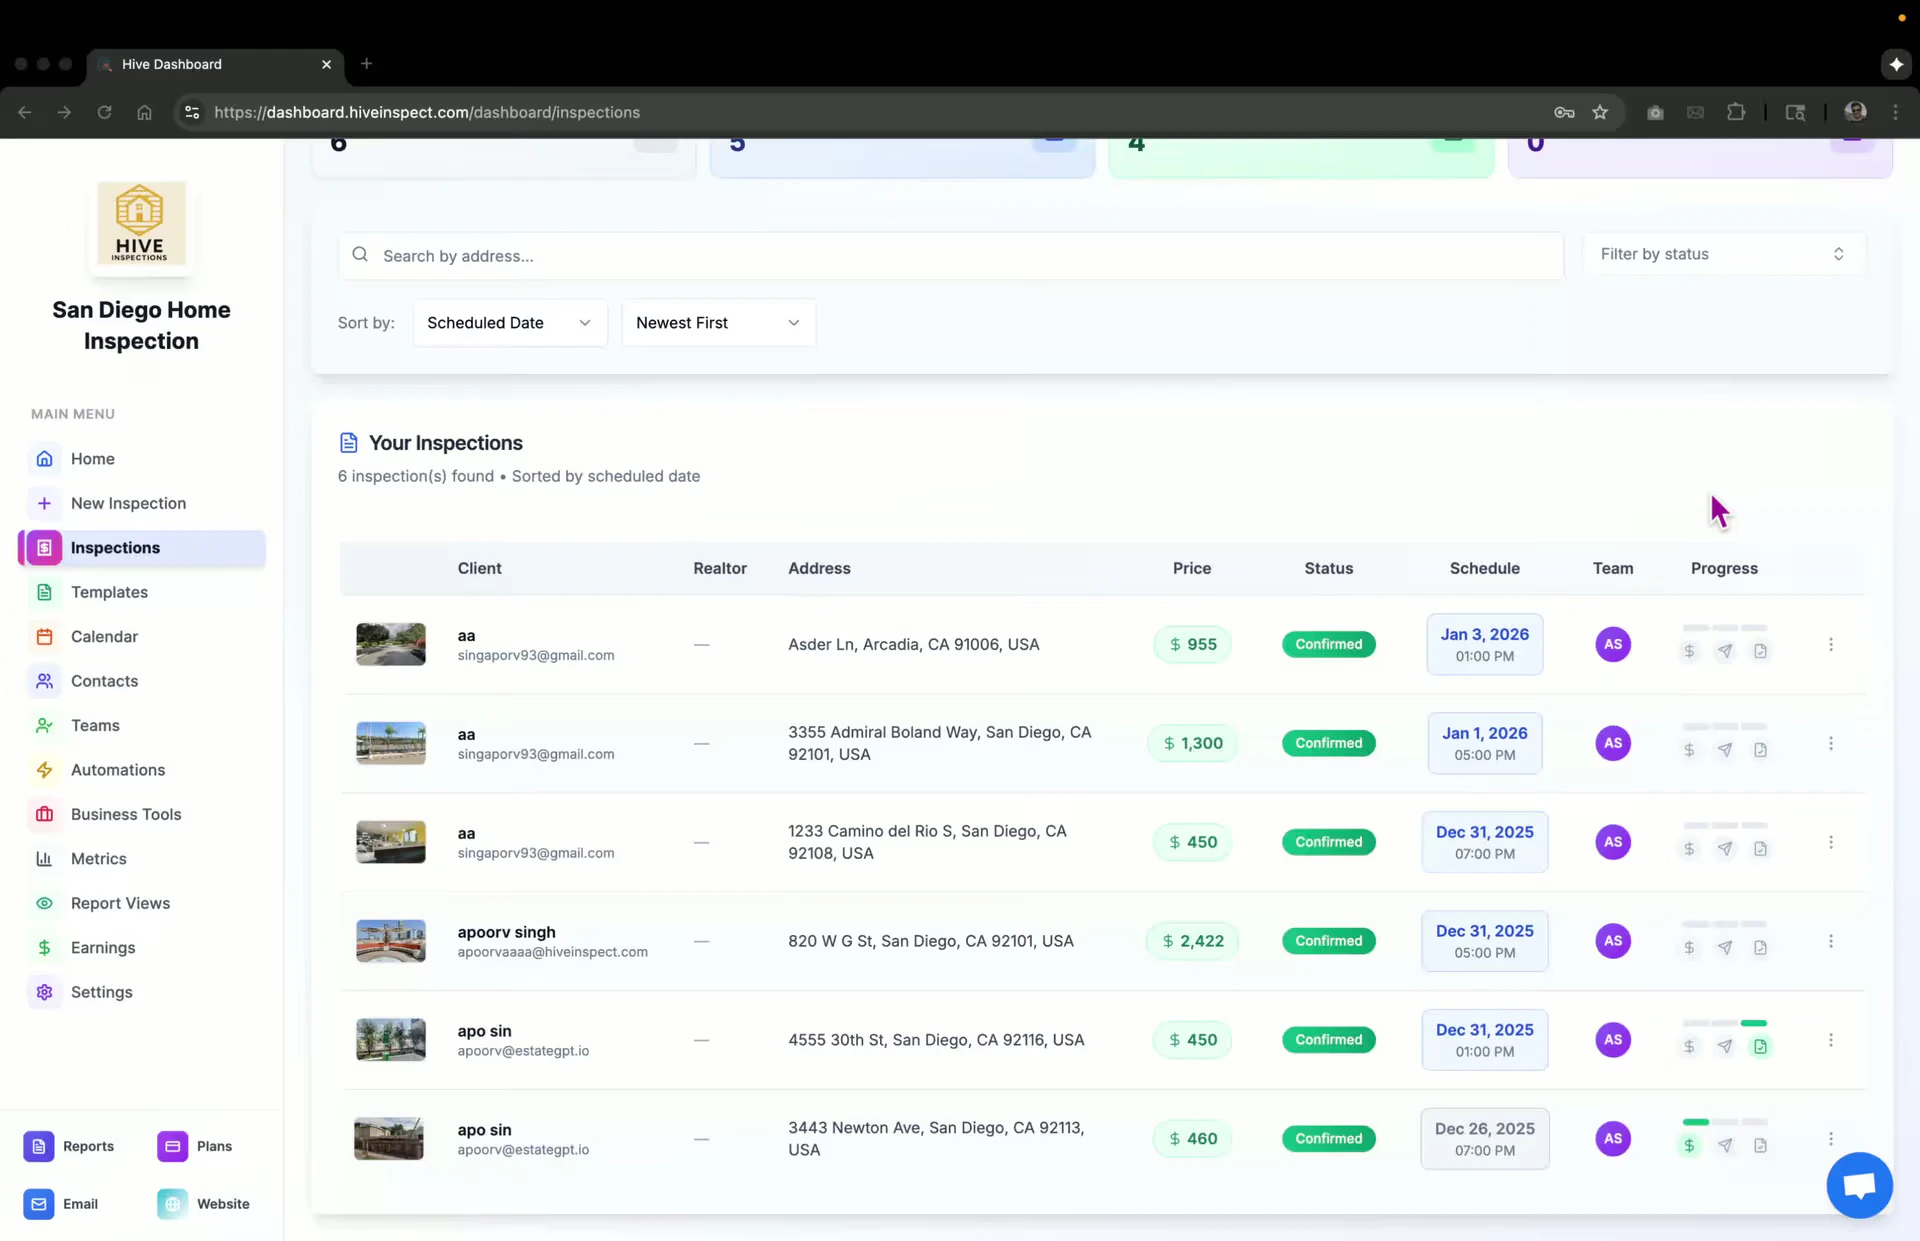Viewport: 1920px width, 1241px height.
Task: Open the chat bubble in the bottom right corner
Action: [x=1858, y=1185]
